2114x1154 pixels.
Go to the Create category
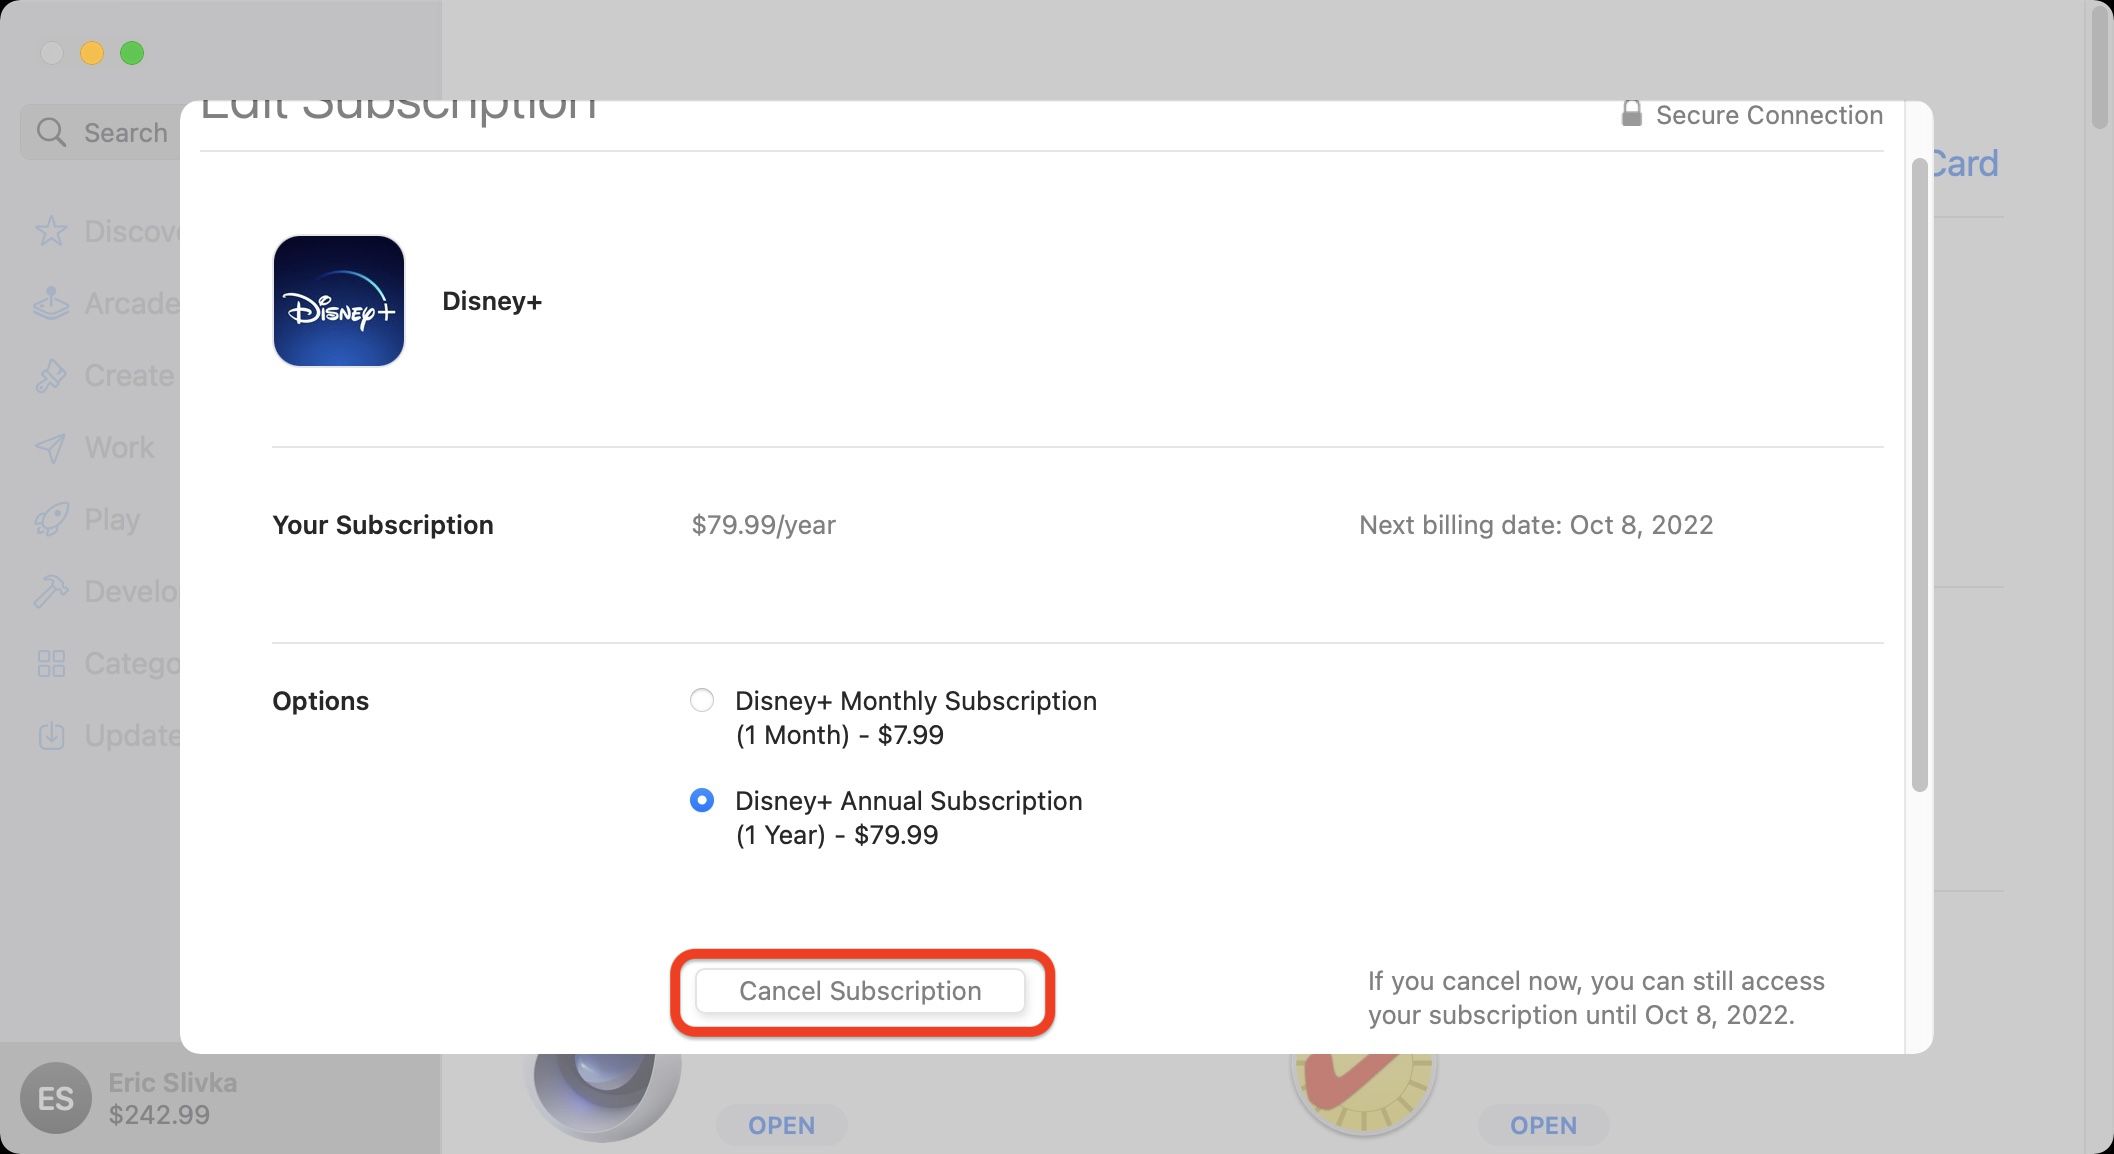pyautogui.click(x=110, y=375)
